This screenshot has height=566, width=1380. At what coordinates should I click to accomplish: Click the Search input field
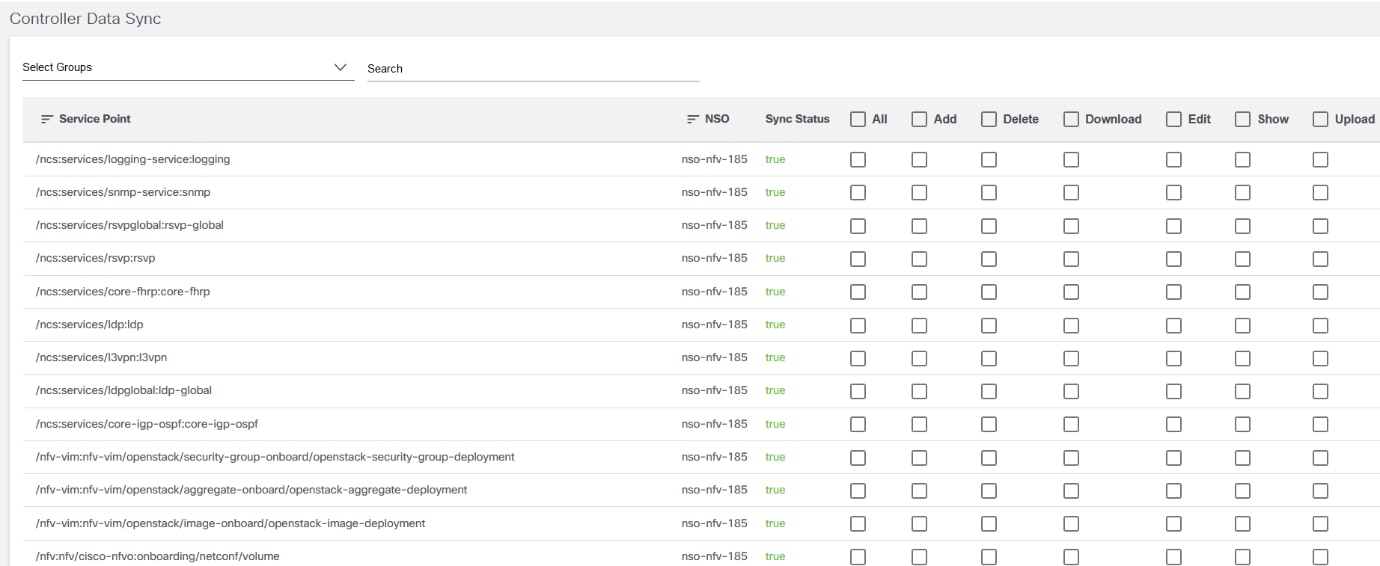(x=533, y=69)
